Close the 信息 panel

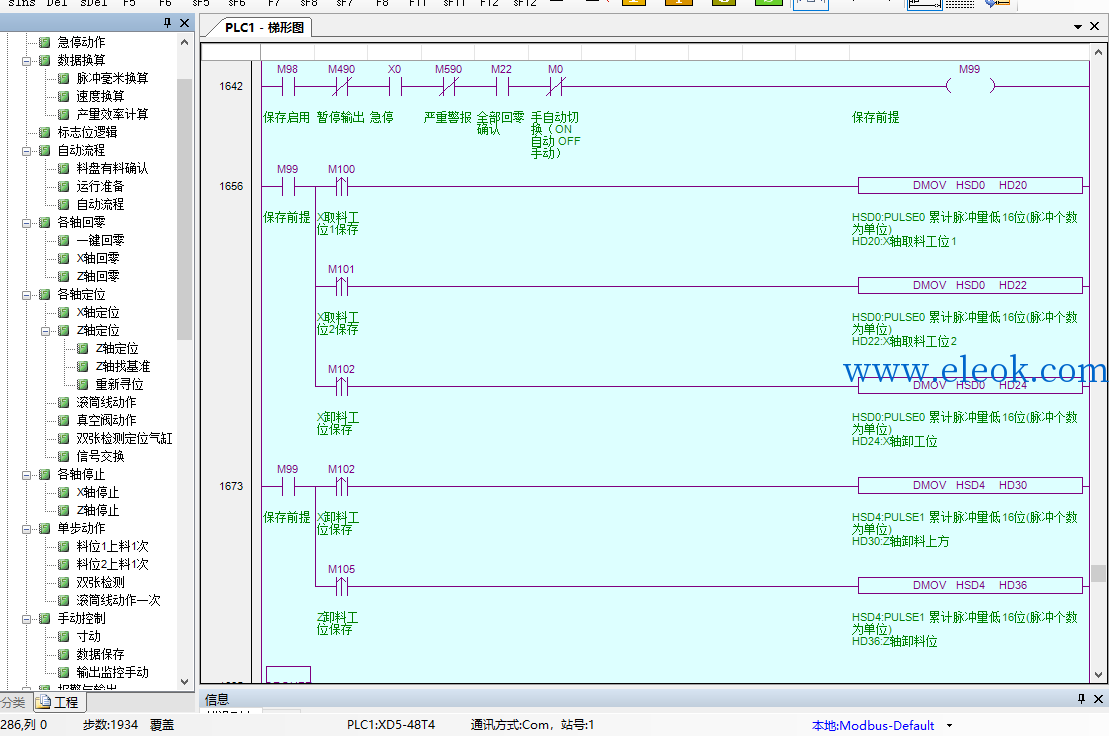1098,699
